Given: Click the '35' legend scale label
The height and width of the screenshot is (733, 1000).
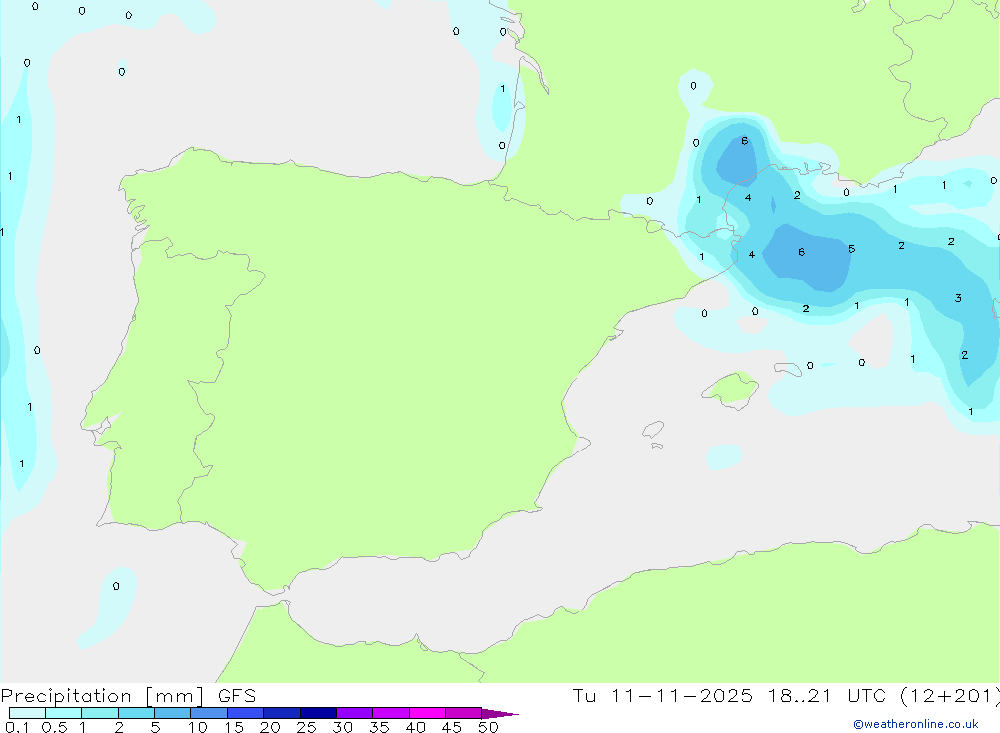Looking at the screenshot, I should pyautogui.click(x=379, y=727).
